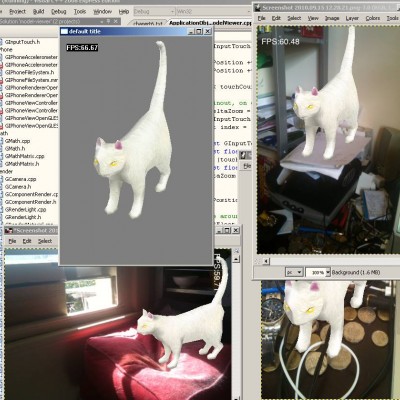This screenshot has height=400, width=400.
Task: Select GComponentRender.cpp in the solution tree
Action: [31, 194]
